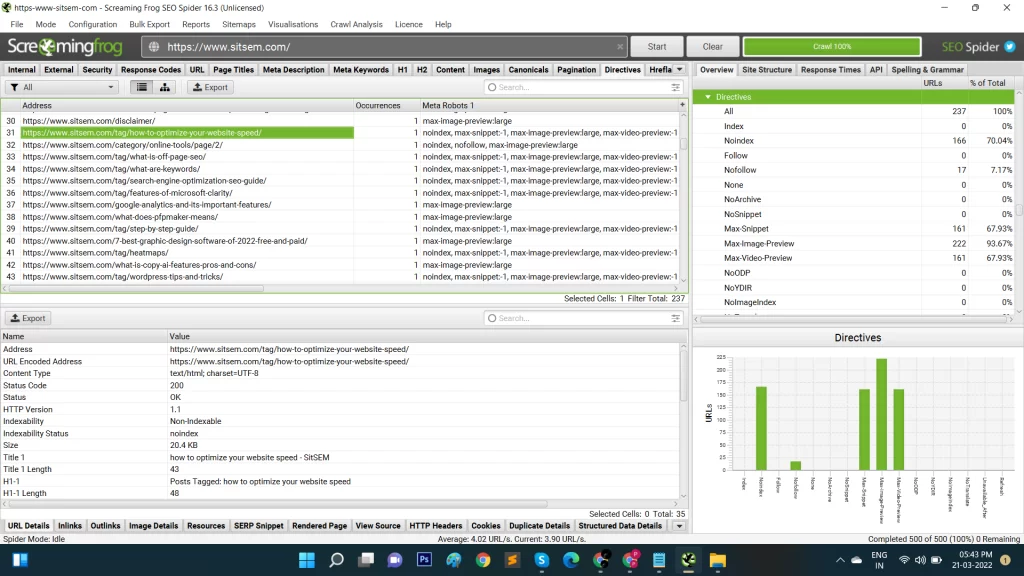Viewport: 1024px width, 576px height.
Task: Open the Configuration menu
Action: pyautogui.click(x=93, y=24)
